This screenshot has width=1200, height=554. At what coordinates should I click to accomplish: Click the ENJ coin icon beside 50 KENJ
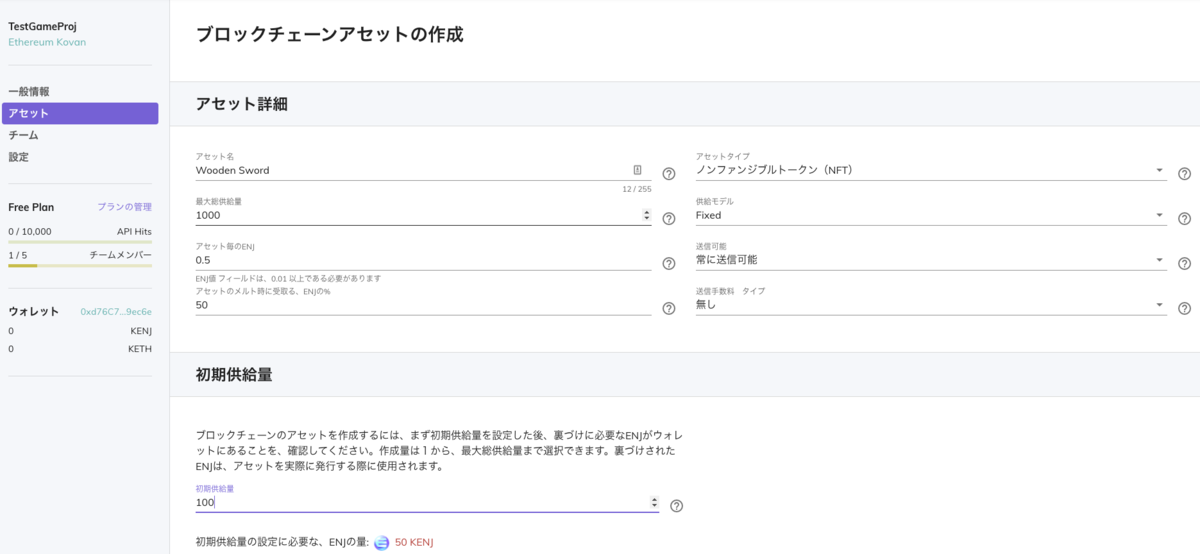click(381, 543)
